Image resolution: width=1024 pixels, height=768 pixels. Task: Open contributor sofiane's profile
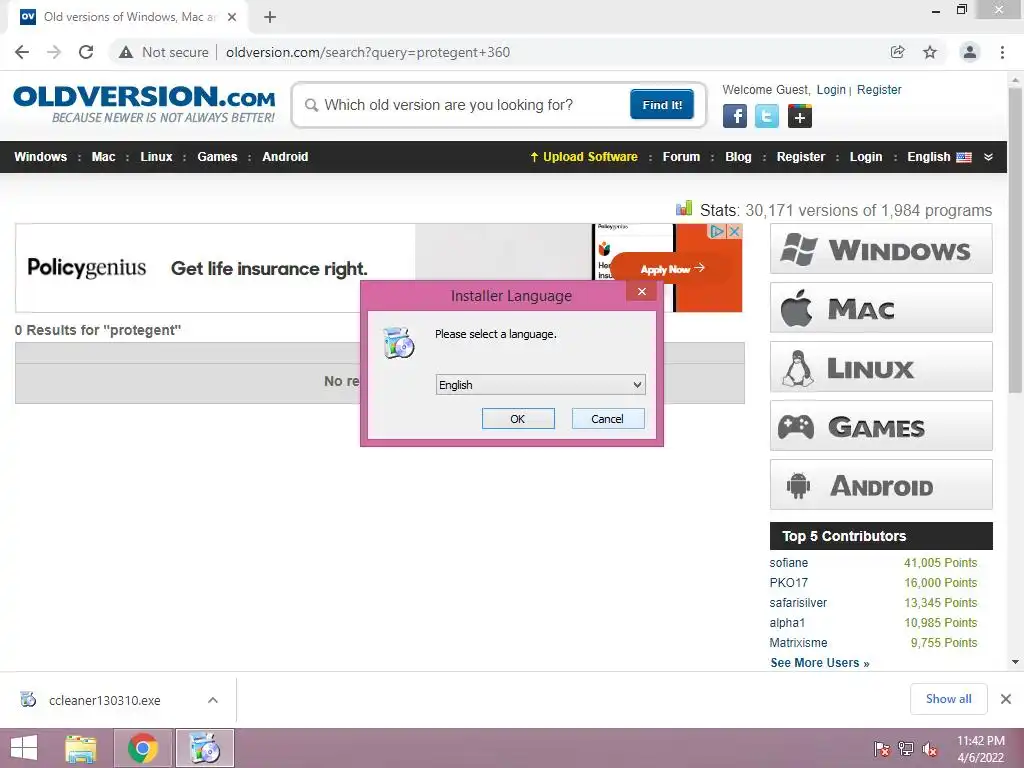[x=788, y=562]
